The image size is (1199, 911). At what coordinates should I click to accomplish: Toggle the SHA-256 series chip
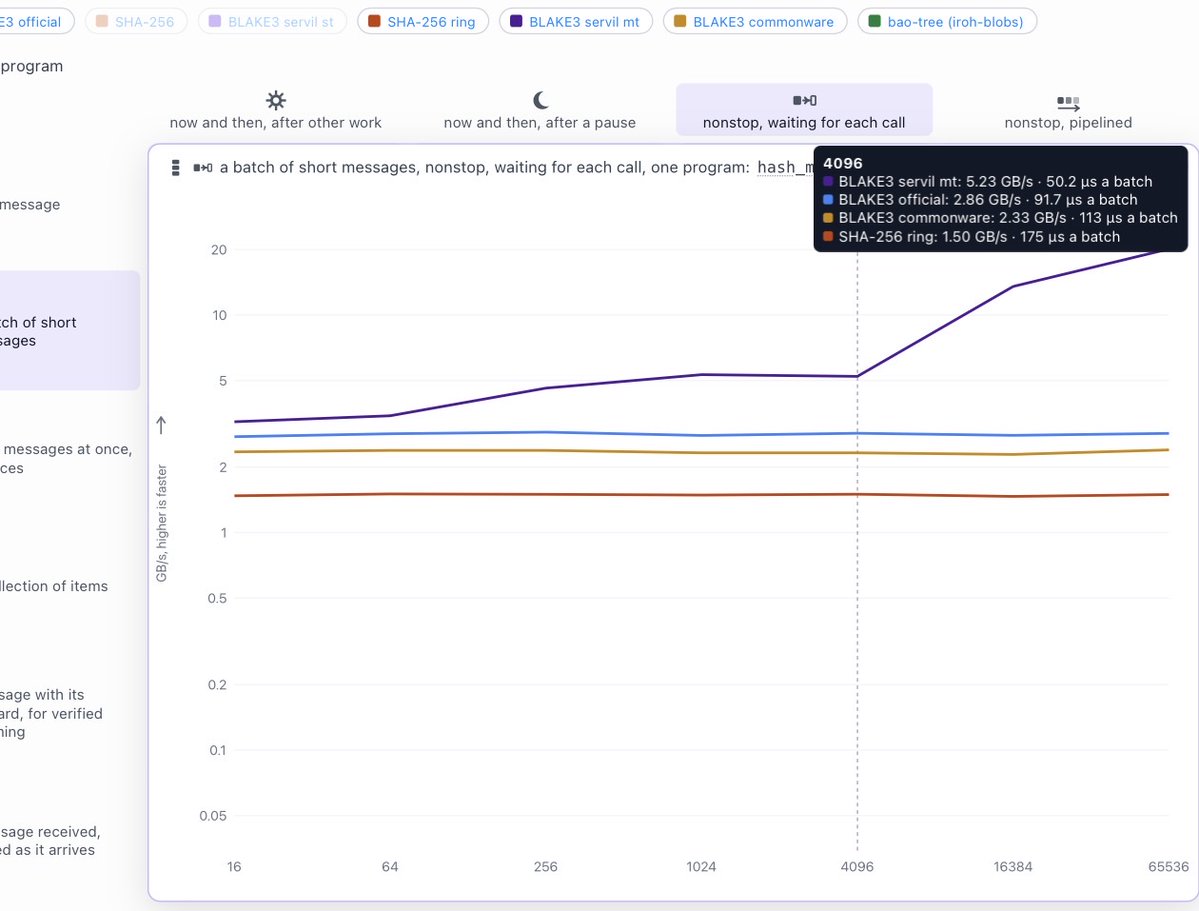(135, 21)
